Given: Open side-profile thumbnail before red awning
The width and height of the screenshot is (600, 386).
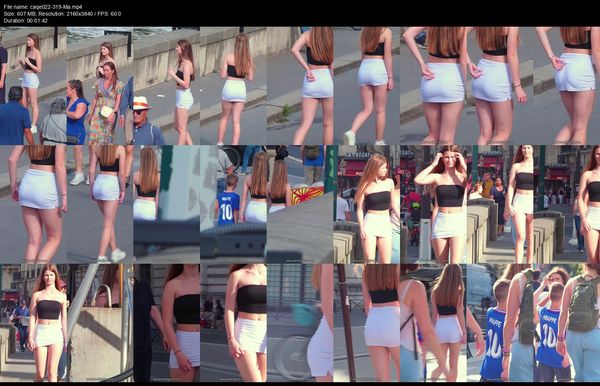Looking at the screenshot, I should point(367,204).
